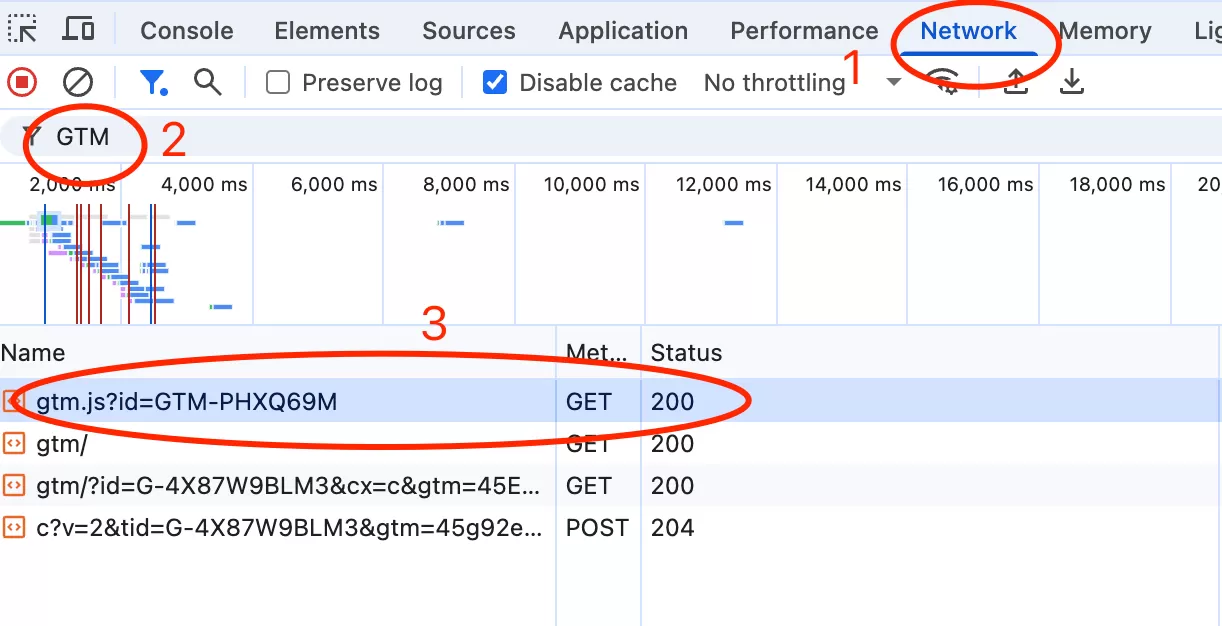1222x626 pixels.
Task: Click the 204 status cell
Action: [672, 527]
